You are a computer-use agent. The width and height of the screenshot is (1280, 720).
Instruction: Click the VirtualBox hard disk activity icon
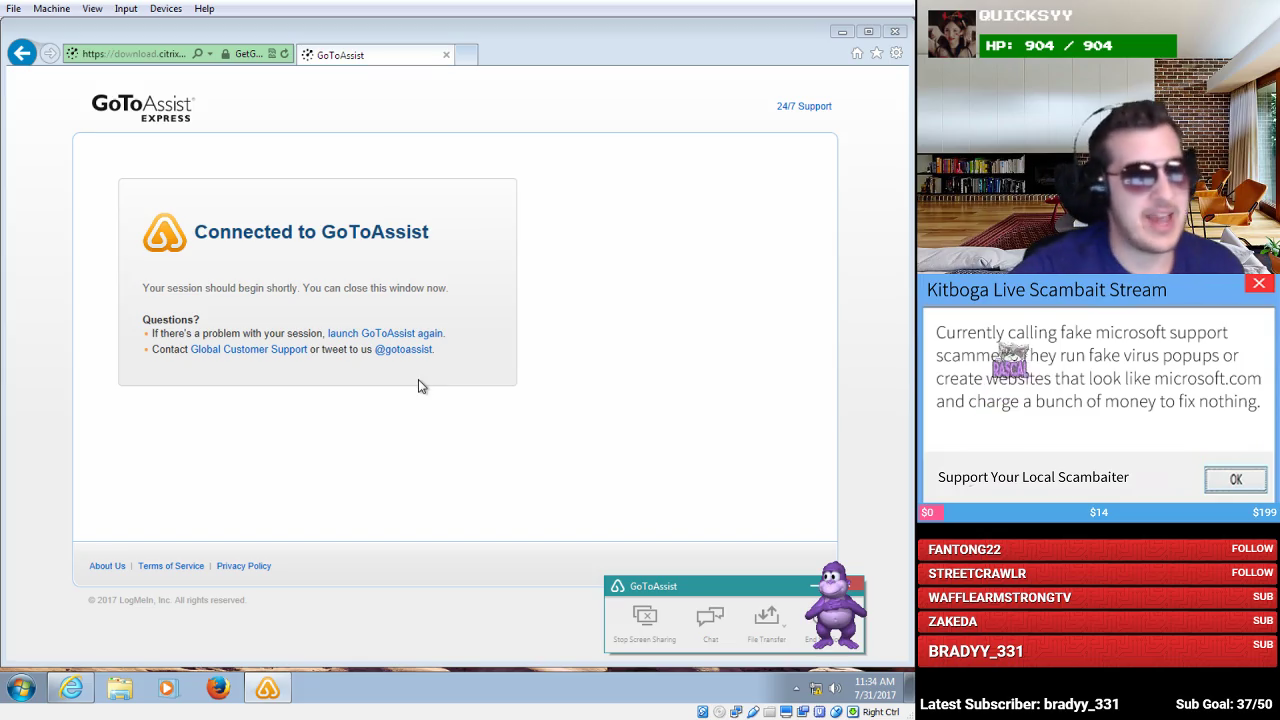coord(702,712)
